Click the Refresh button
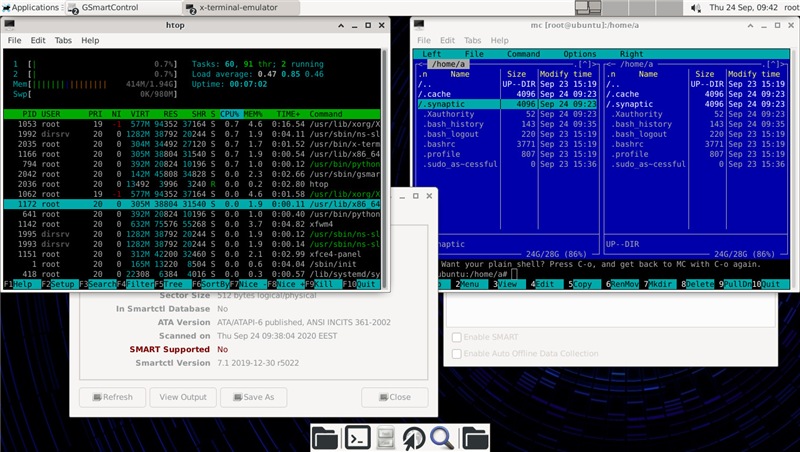This screenshot has width=800, height=452. [x=111, y=397]
